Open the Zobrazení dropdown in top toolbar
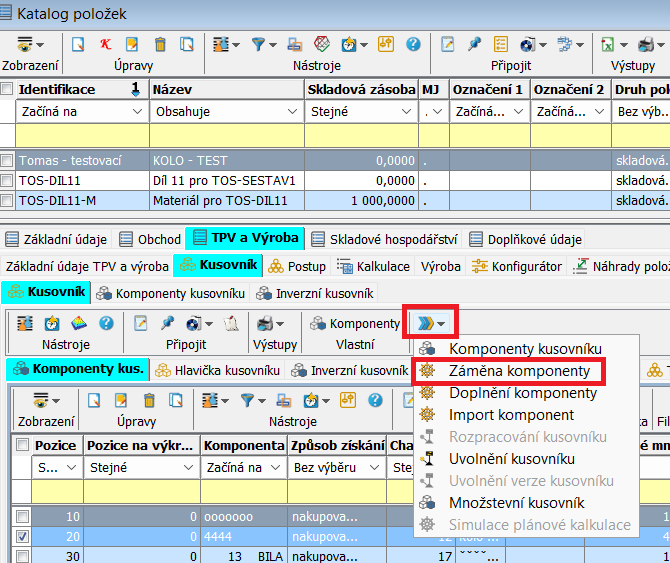This screenshot has width=670, height=563. (29, 44)
